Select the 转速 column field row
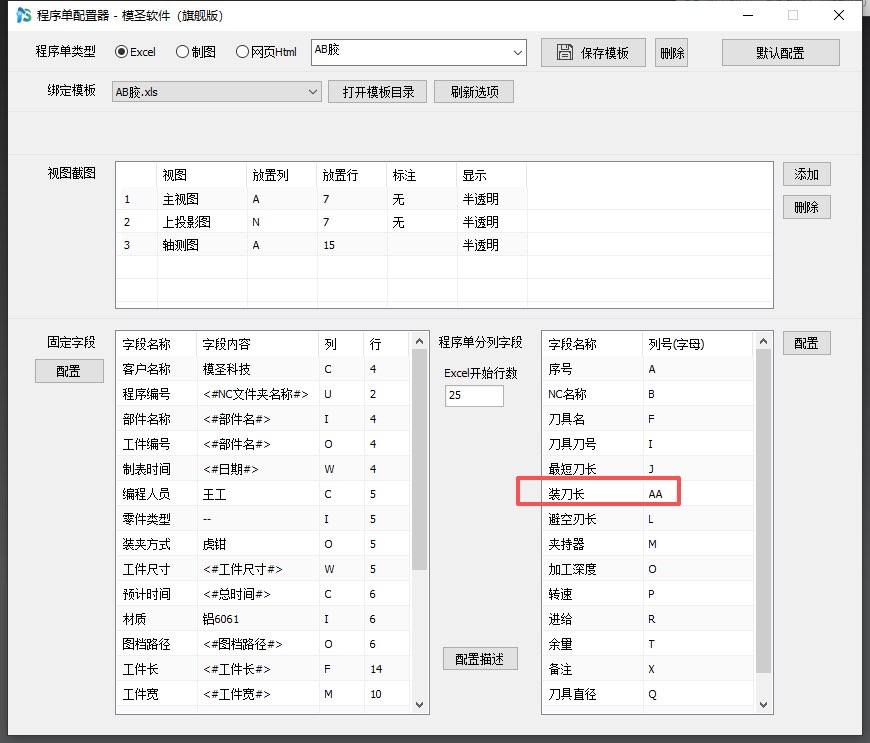Screen dimensions: 870x743 (x=649, y=594)
